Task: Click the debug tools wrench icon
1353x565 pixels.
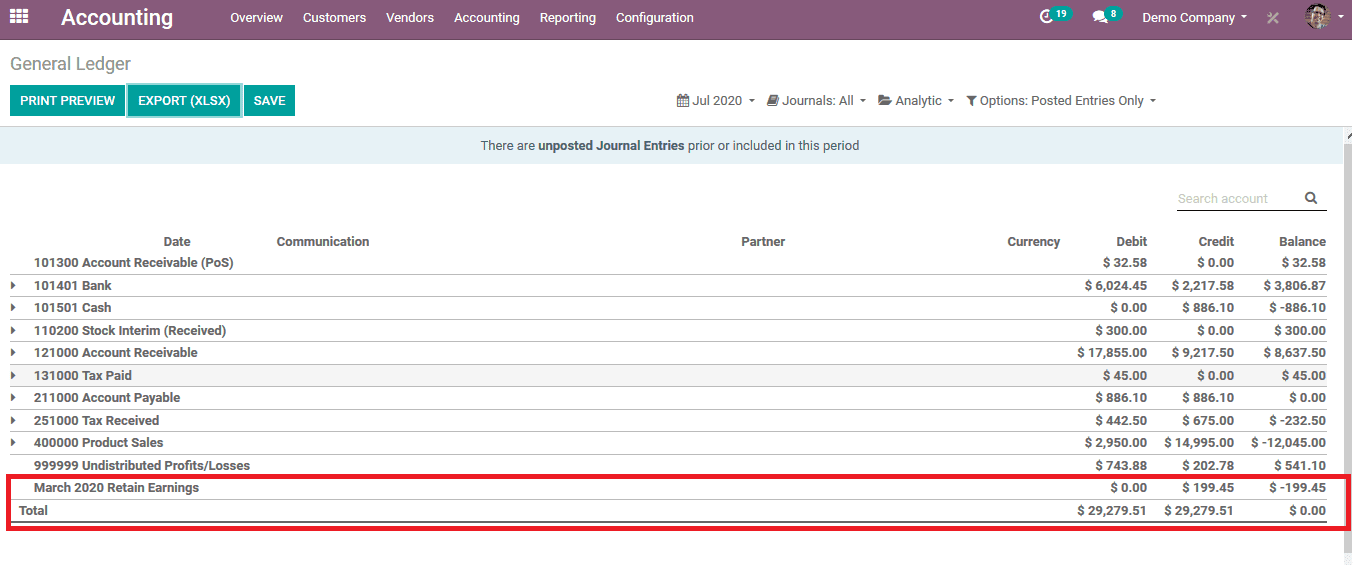Action: (x=1273, y=18)
